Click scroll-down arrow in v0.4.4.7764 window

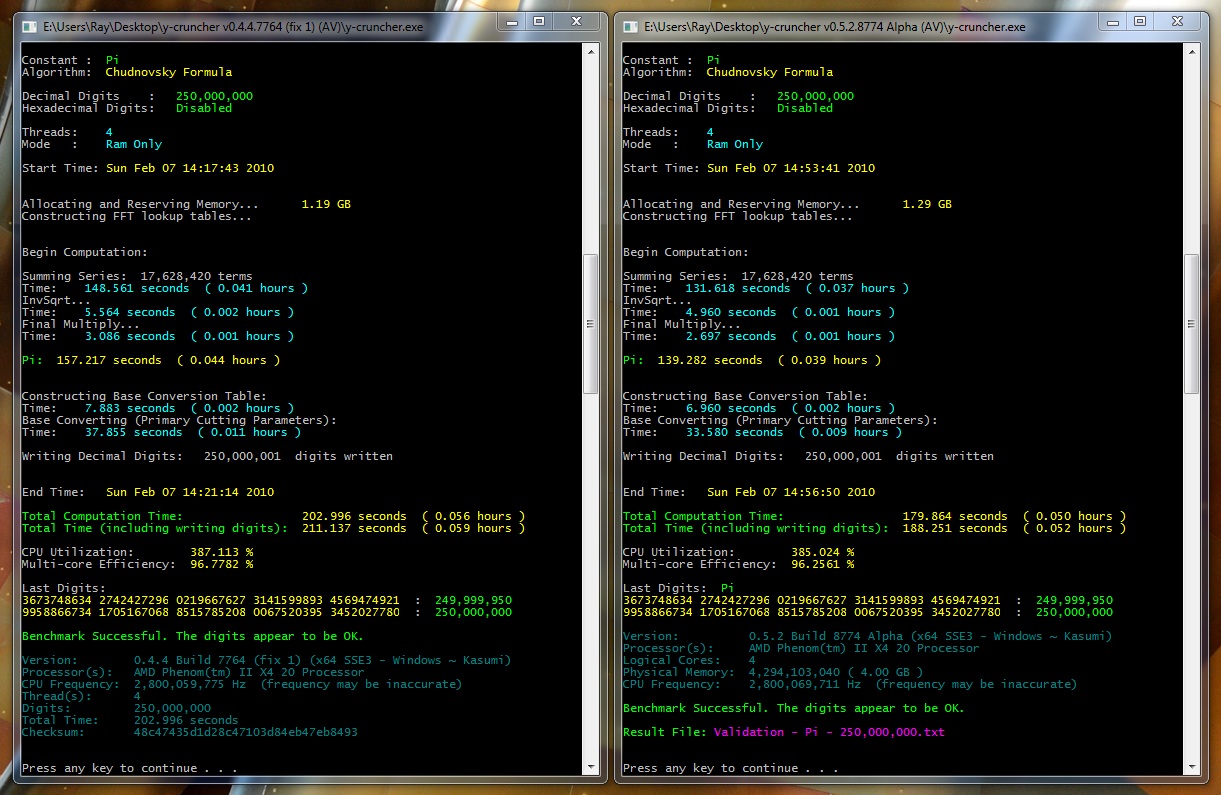[x=591, y=767]
